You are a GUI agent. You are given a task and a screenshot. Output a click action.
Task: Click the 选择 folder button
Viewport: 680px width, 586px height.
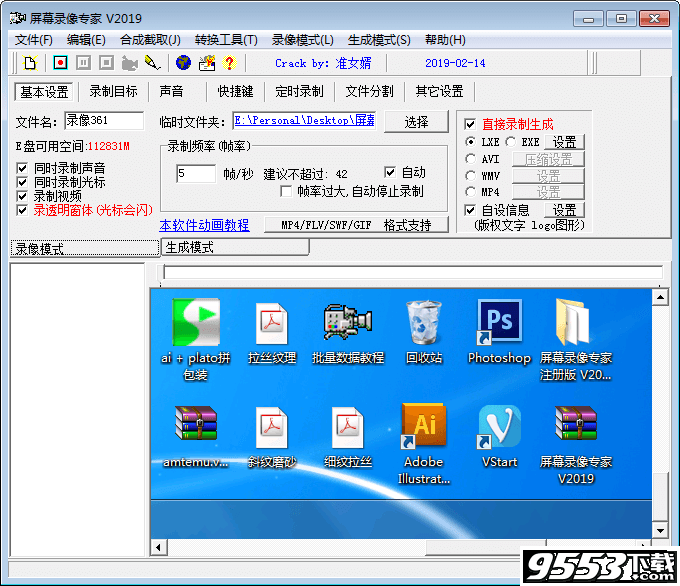click(416, 122)
